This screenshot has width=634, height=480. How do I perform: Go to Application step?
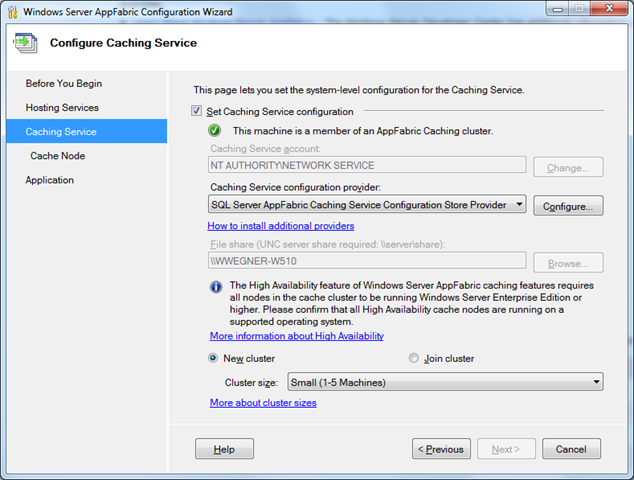coord(50,180)
